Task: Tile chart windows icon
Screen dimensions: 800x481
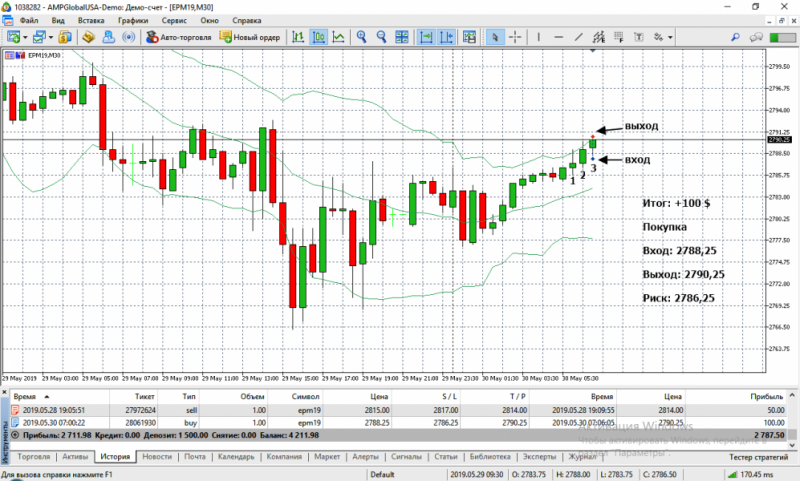Action: [x=402, y=37]
